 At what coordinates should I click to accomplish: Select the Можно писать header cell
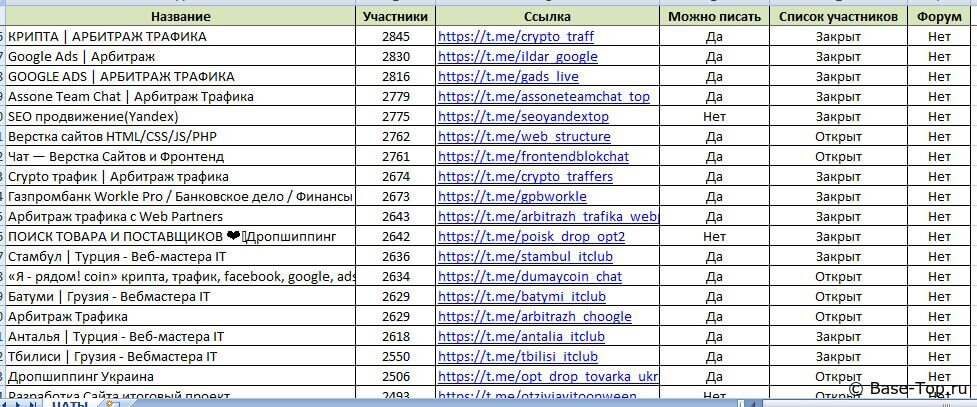click(x=714, y=16)
